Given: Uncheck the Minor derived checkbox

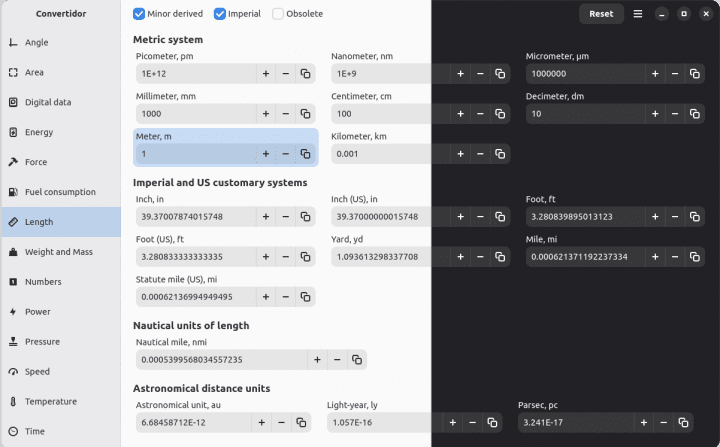Looking at the screenshot, I should [139, 14].
